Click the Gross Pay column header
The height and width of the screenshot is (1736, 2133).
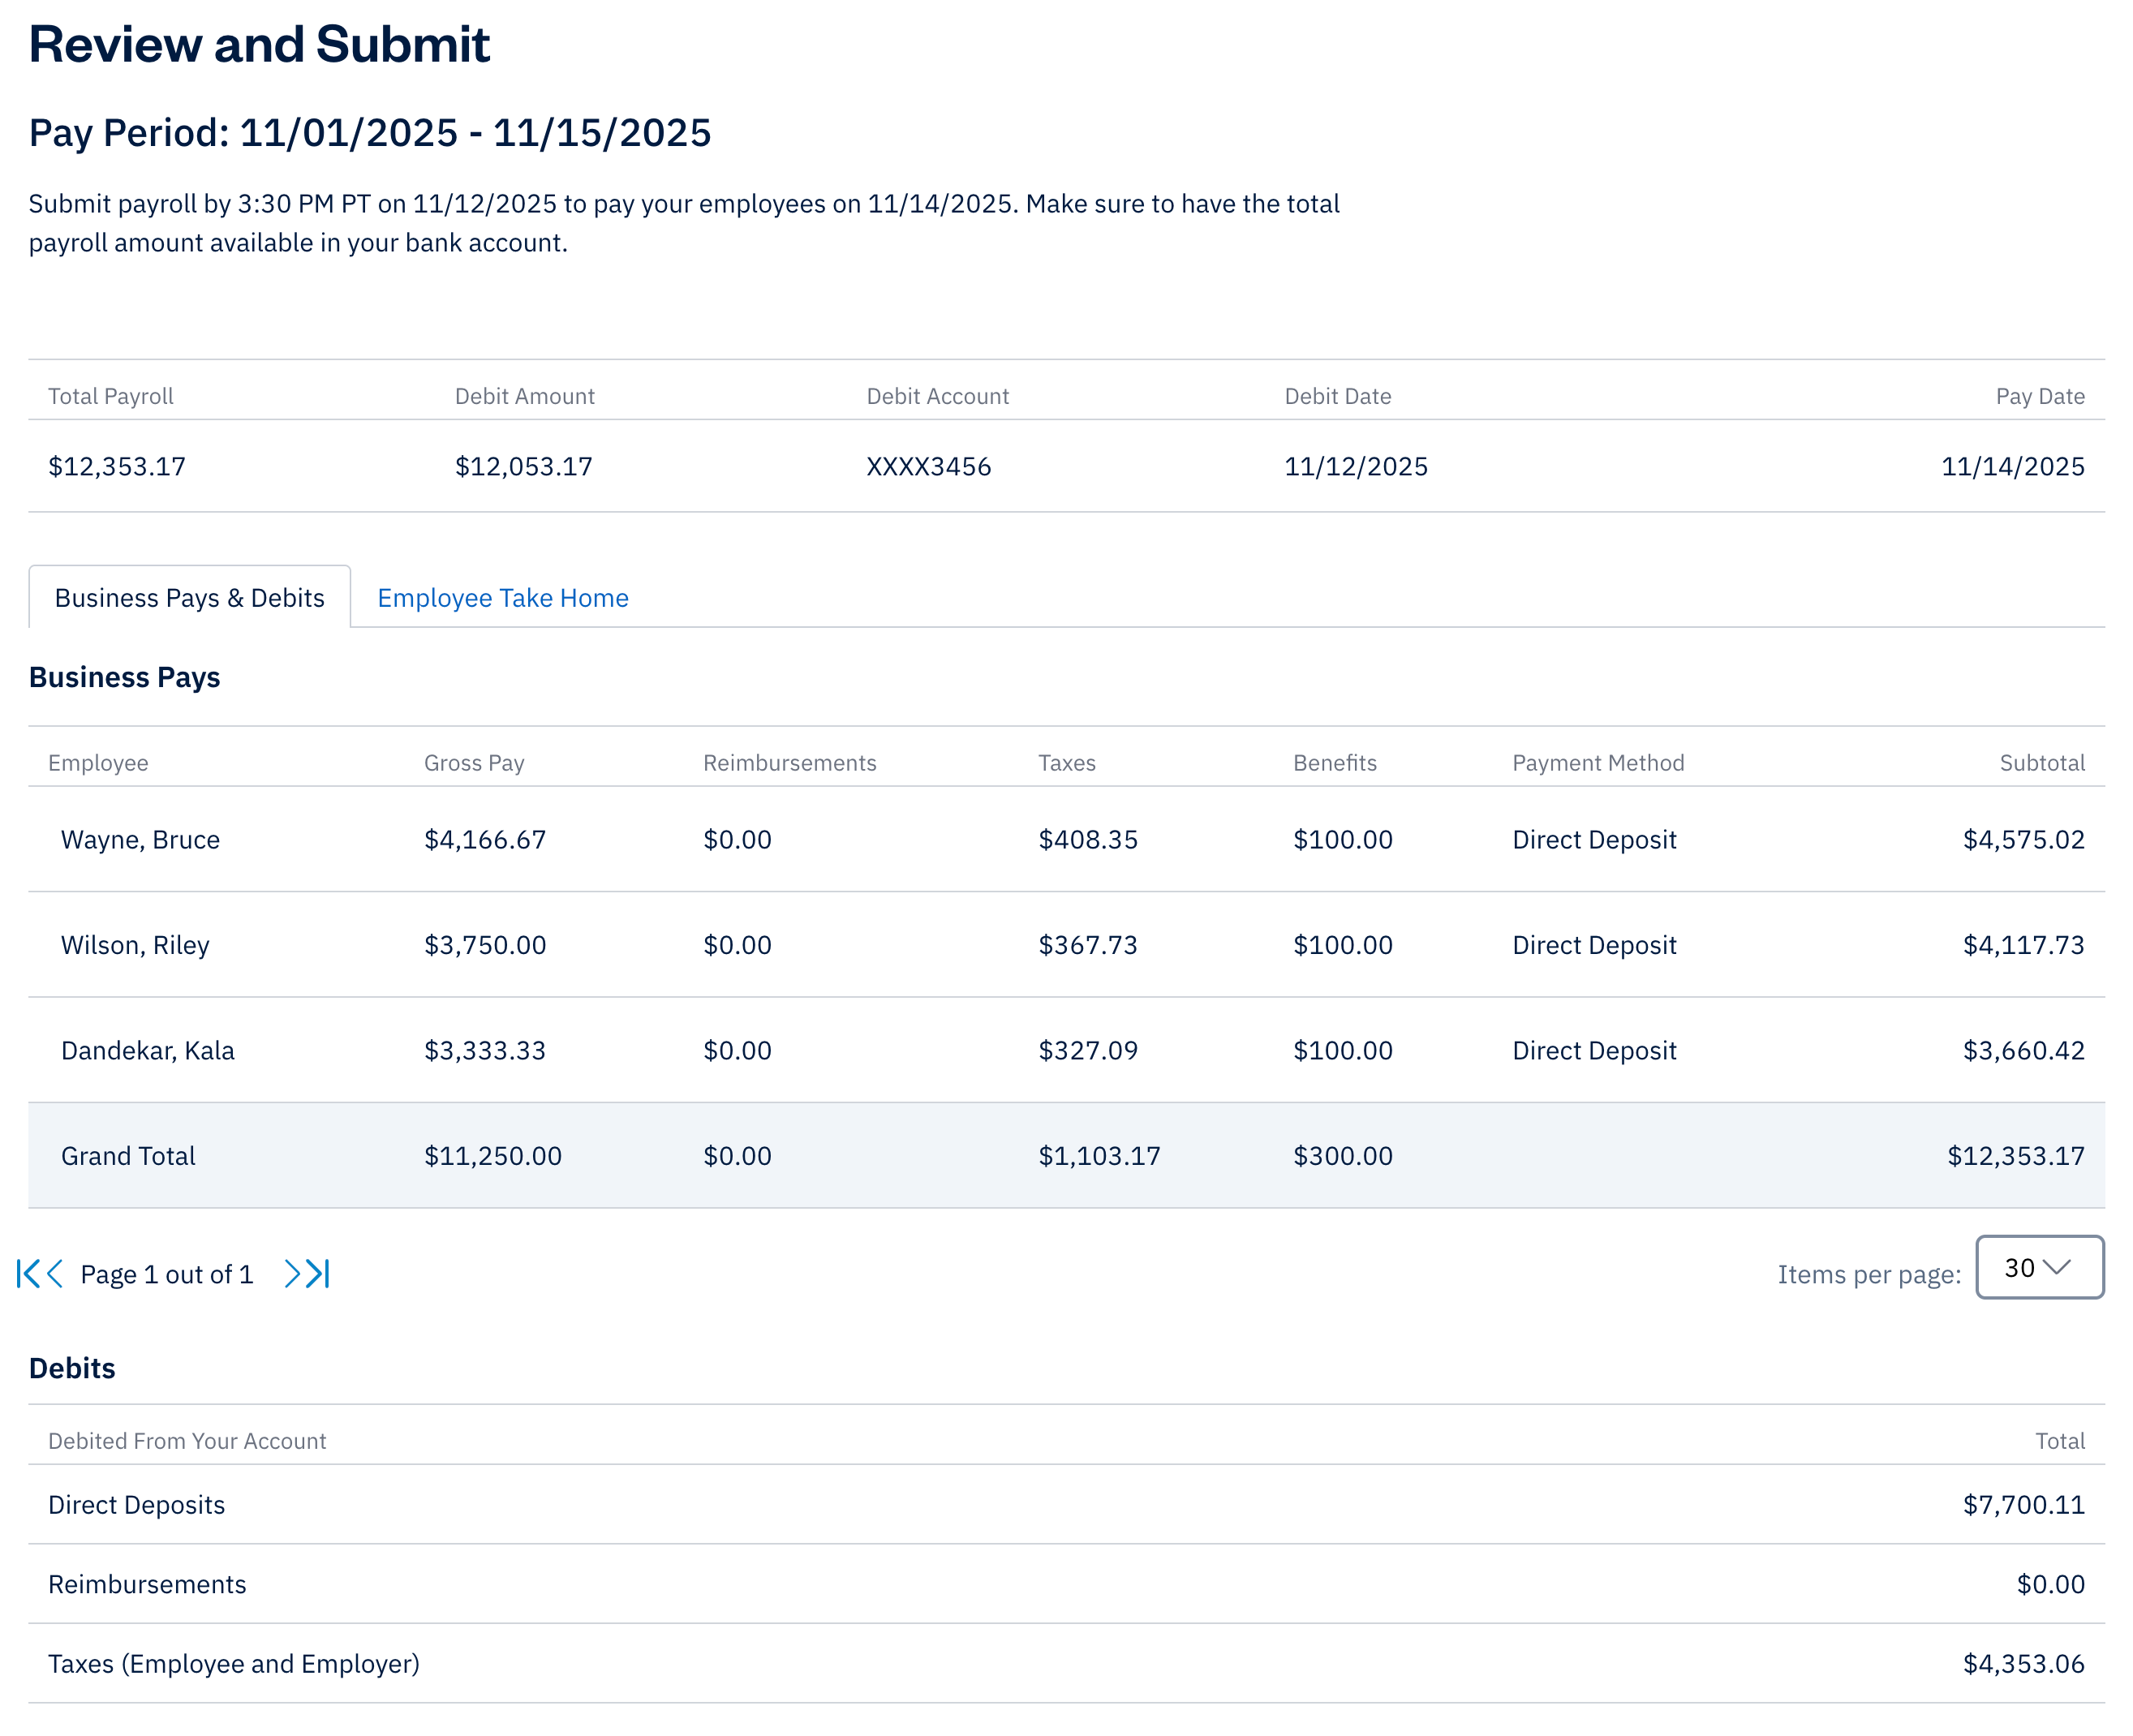click(474, 762)
